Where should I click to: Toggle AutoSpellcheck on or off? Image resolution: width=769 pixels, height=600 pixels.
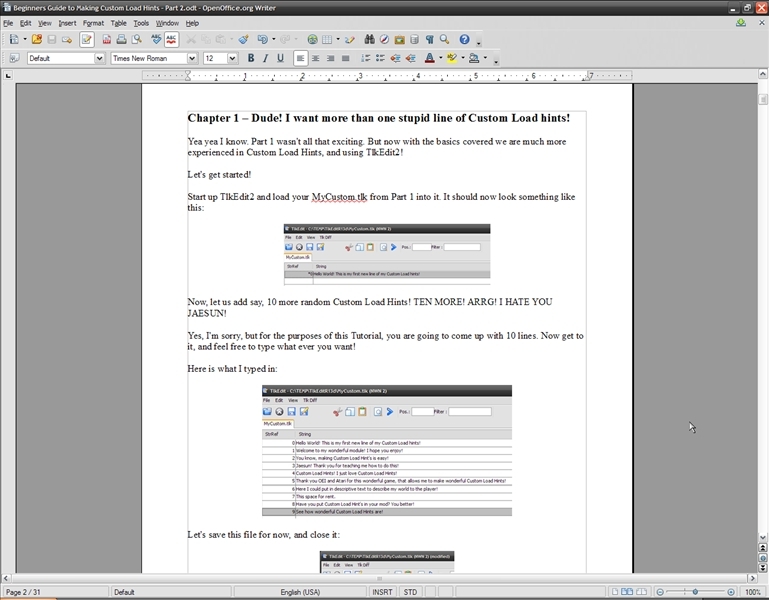point(171,40)
